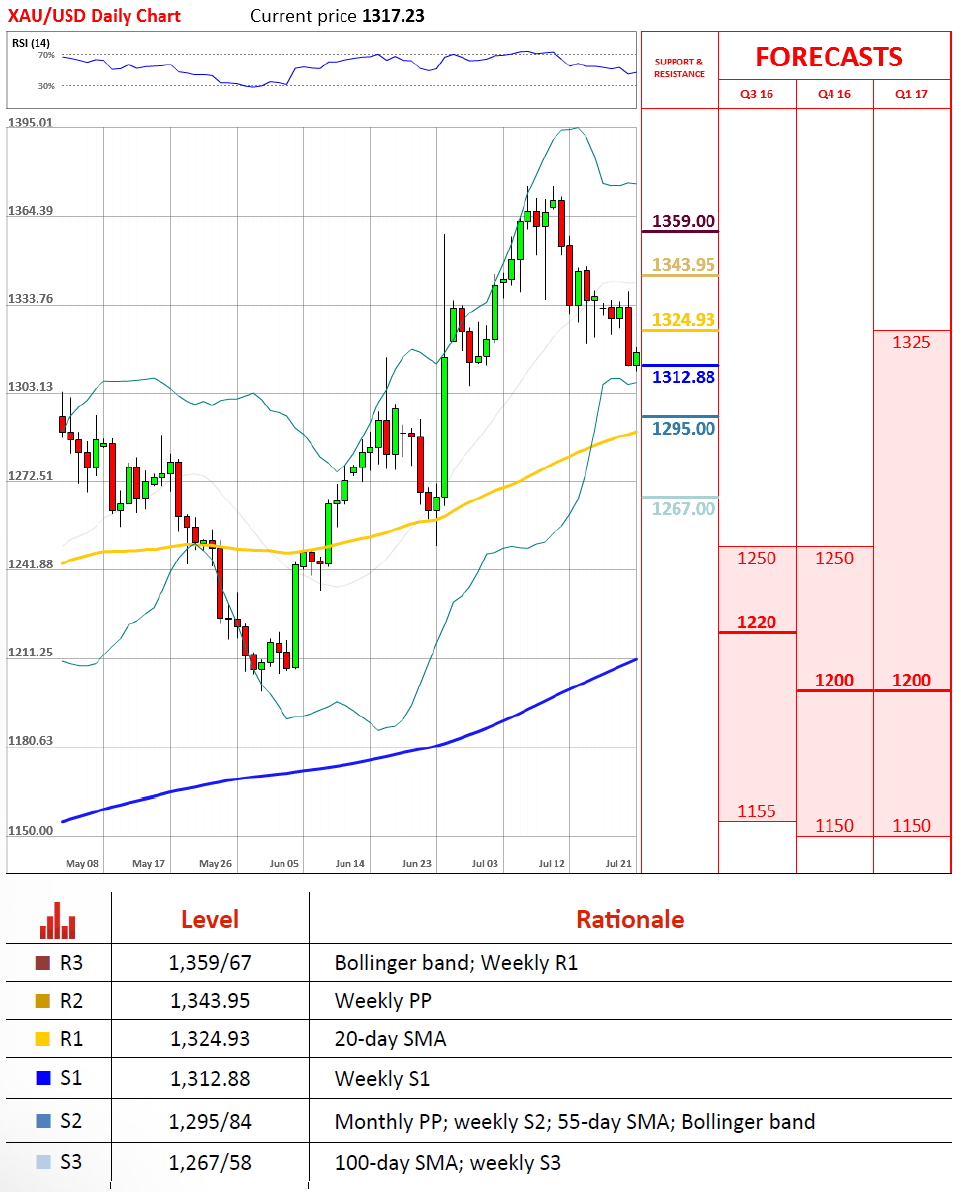
Task: Click the FORECASTS heading
Action: click(829, 57)
